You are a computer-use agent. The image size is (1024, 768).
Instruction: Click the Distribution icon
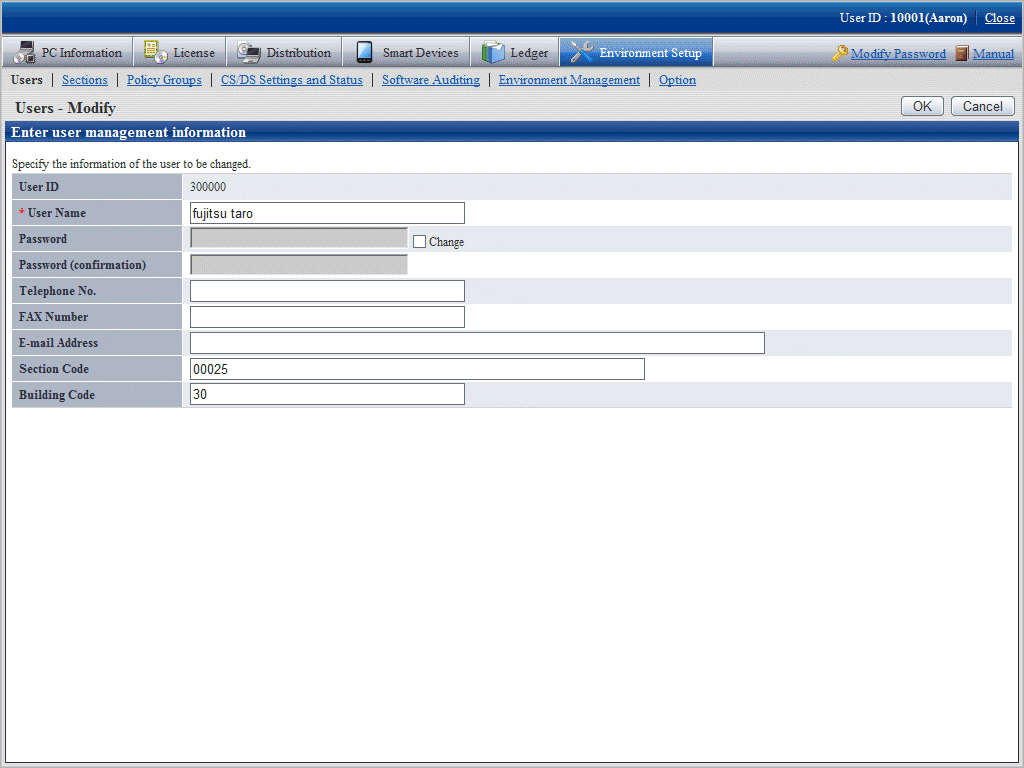coord(248,52)
